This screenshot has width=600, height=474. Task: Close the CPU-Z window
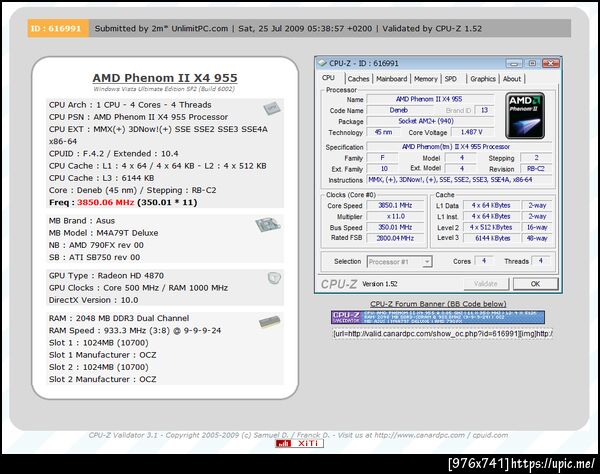pyautogui.click(x=551, y=63)
